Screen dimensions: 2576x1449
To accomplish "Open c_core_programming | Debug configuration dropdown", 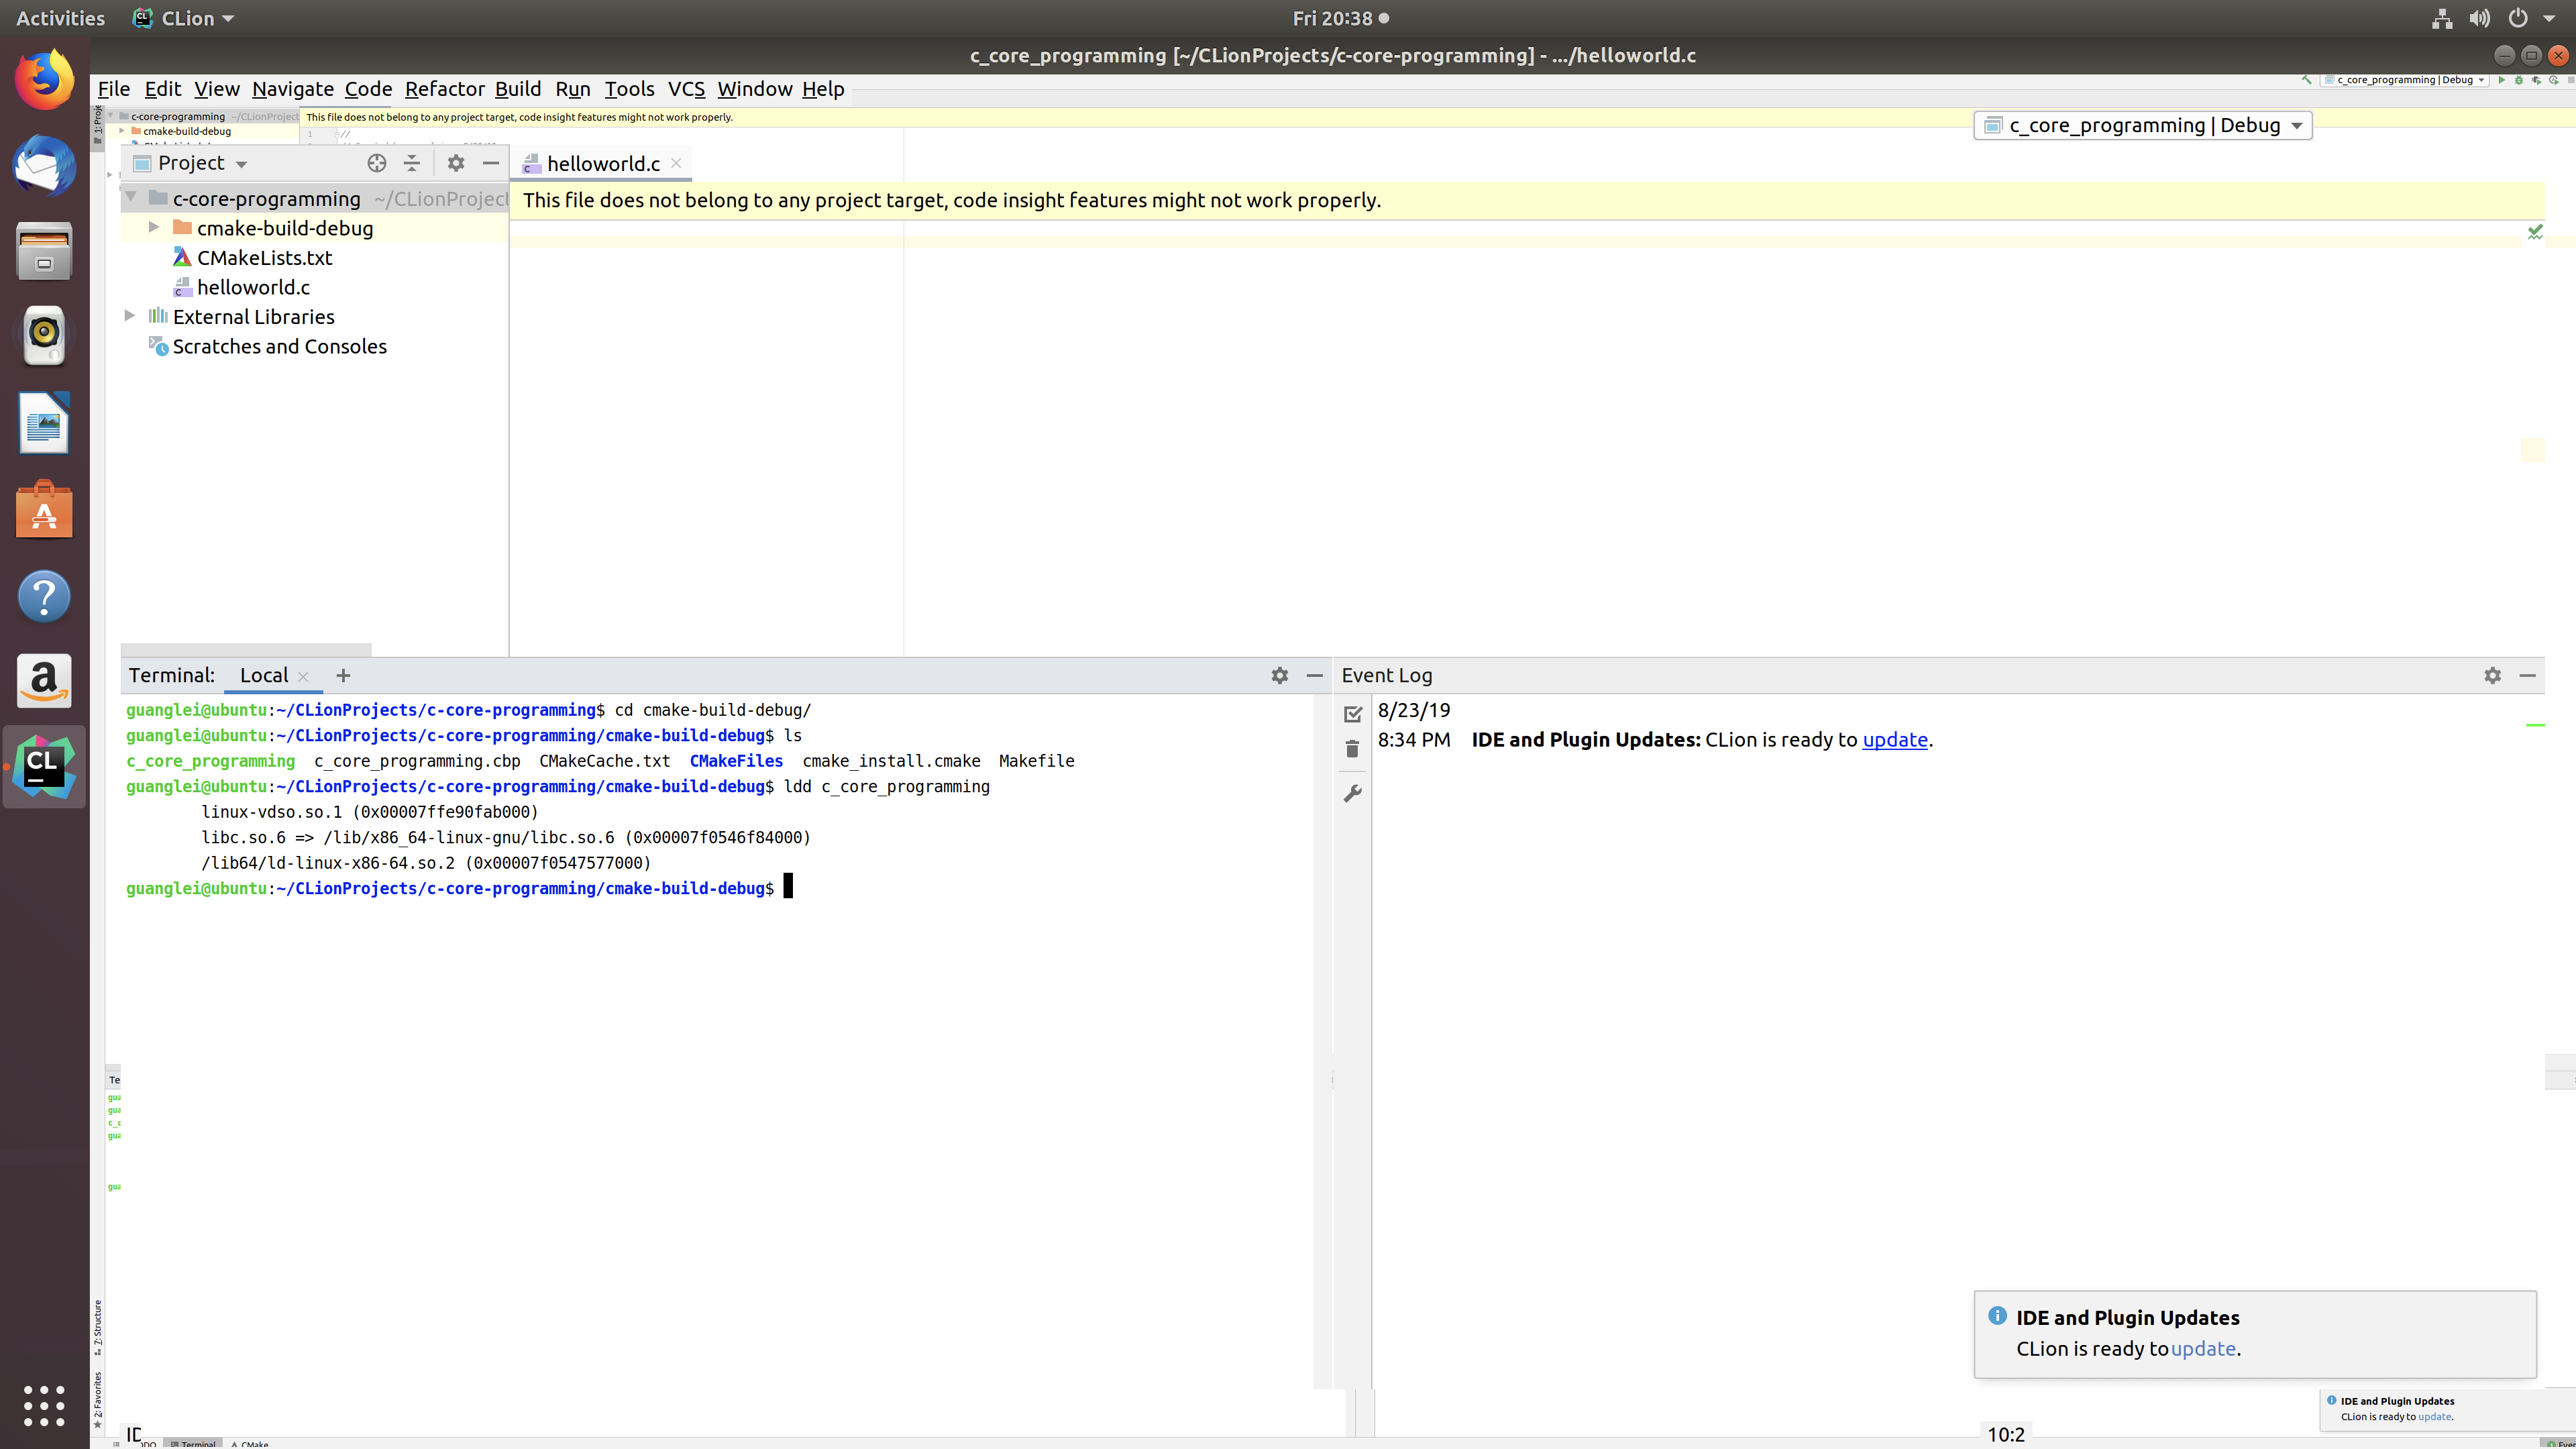I will (2142, 125).
